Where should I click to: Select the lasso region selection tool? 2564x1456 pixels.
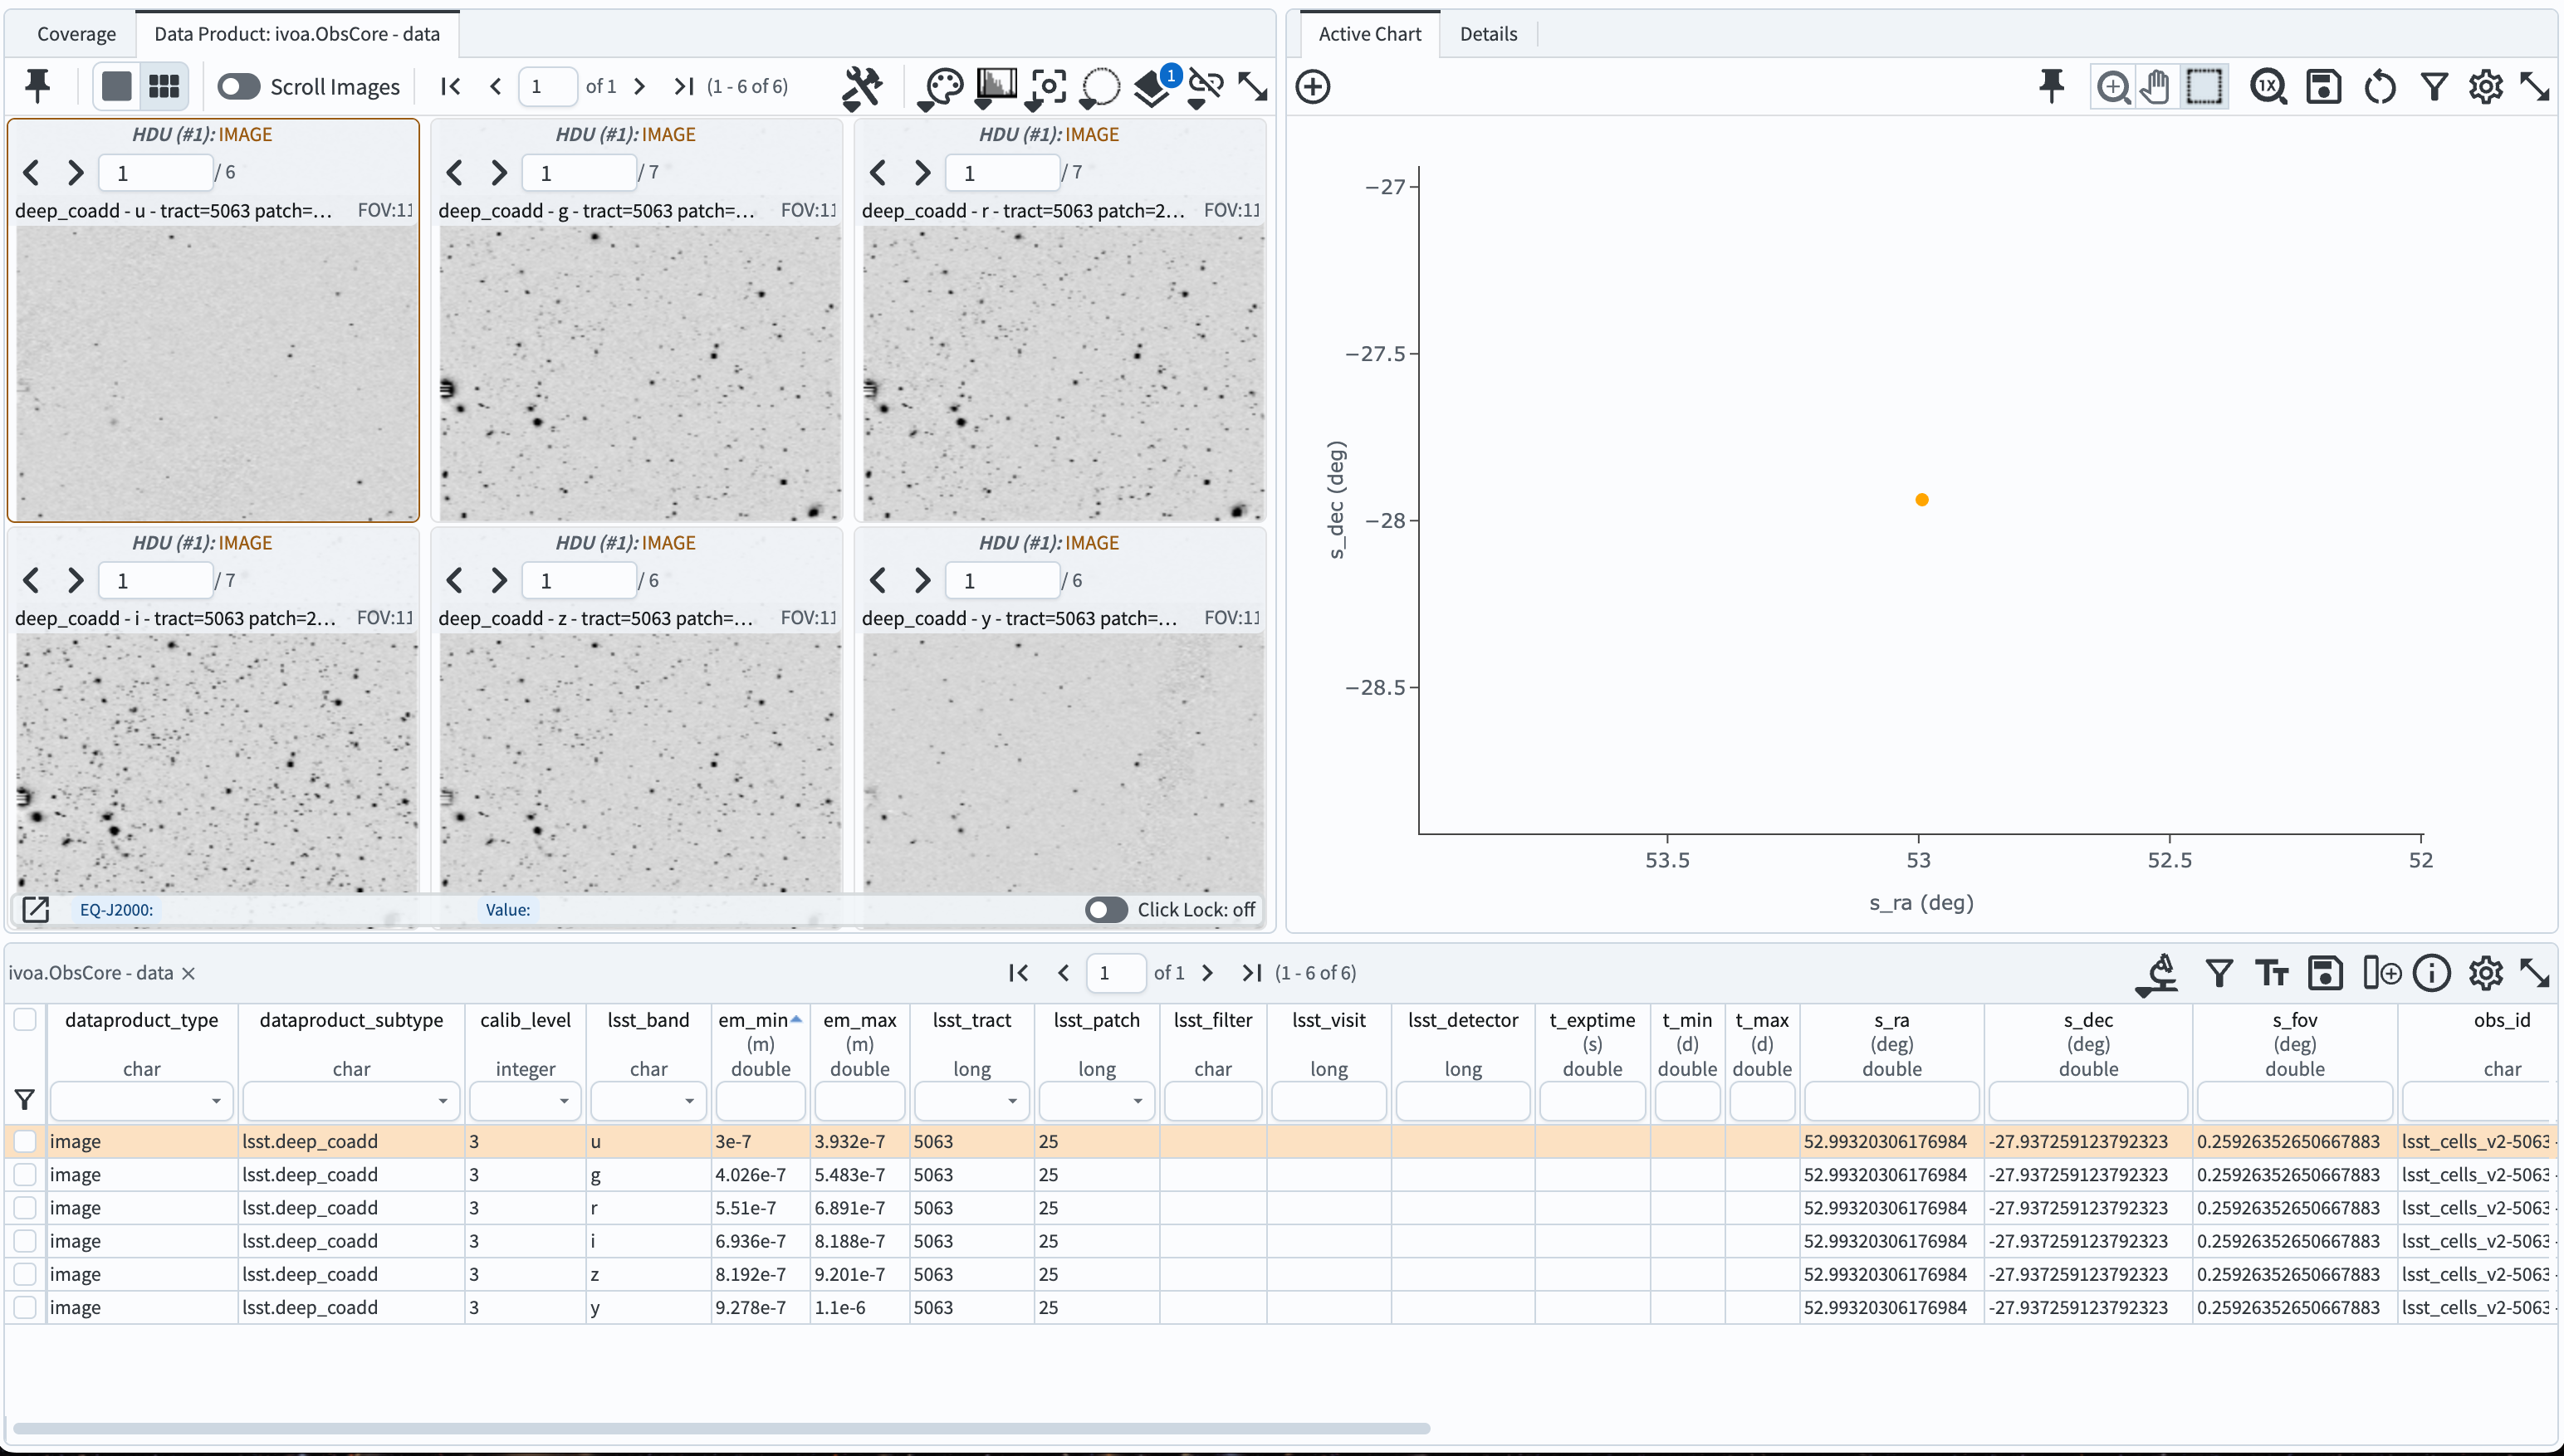[x=1100, y=88]
